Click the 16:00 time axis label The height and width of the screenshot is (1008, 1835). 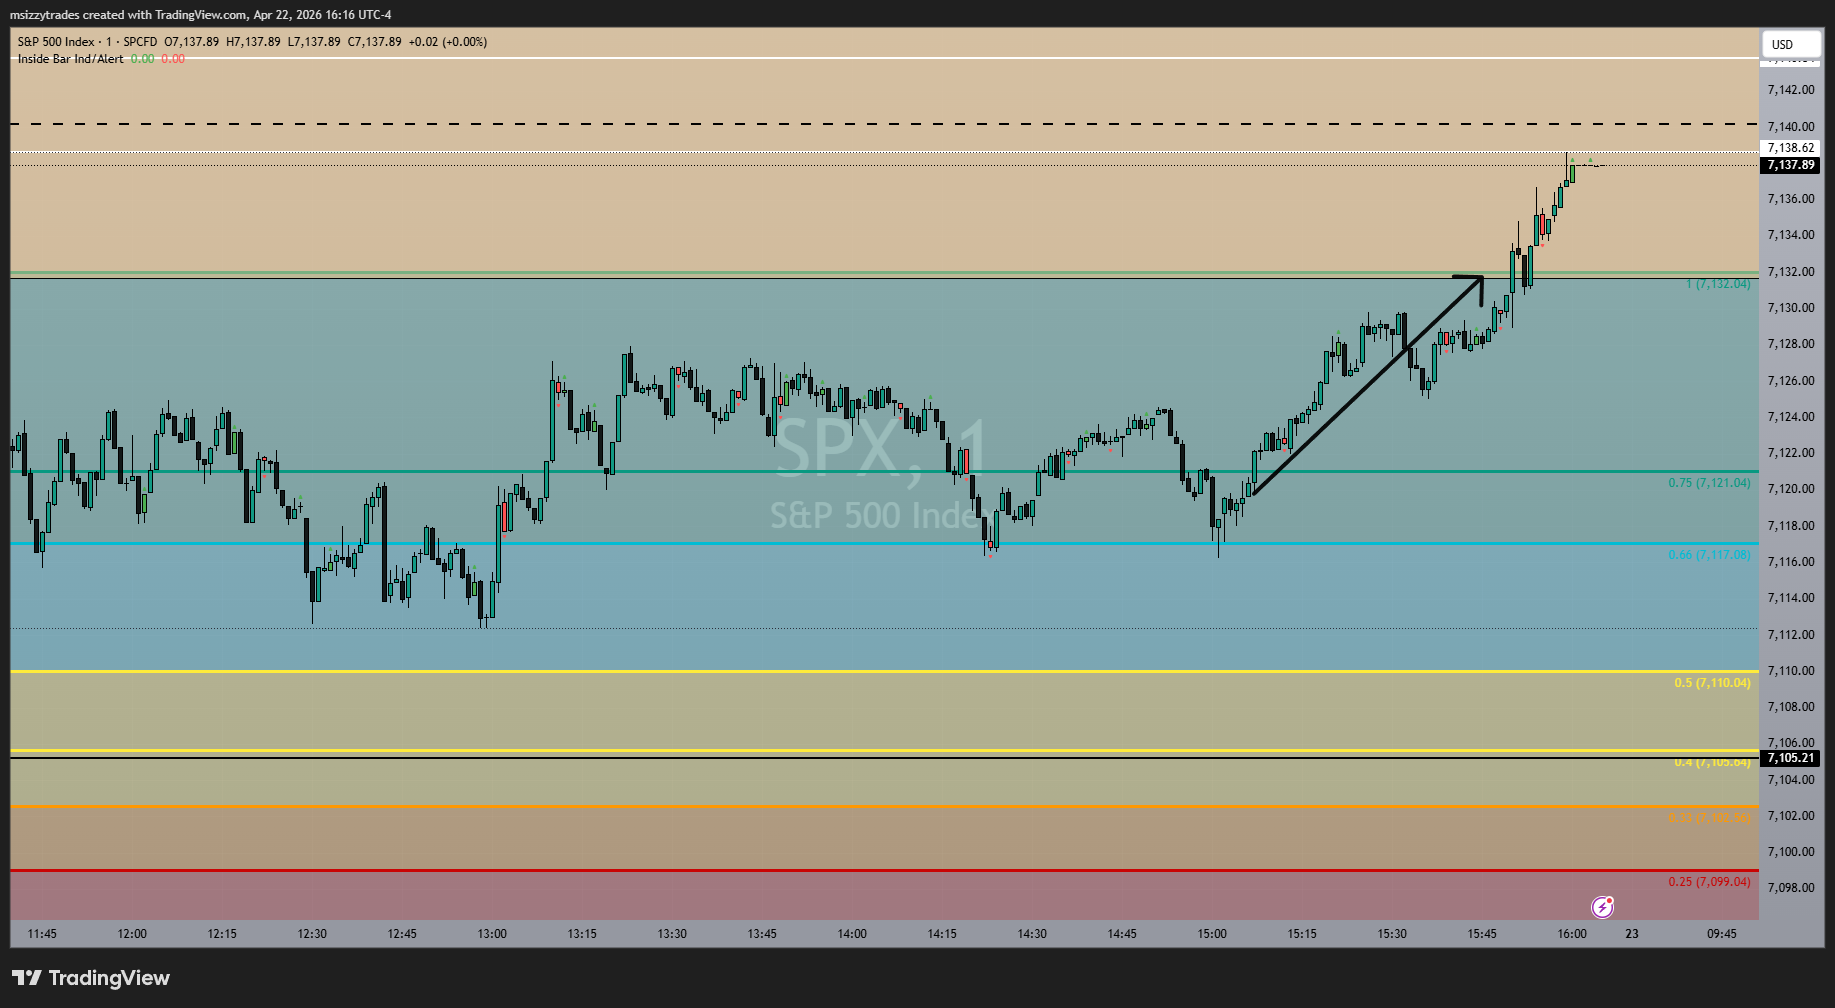(x=1572, y=934)
